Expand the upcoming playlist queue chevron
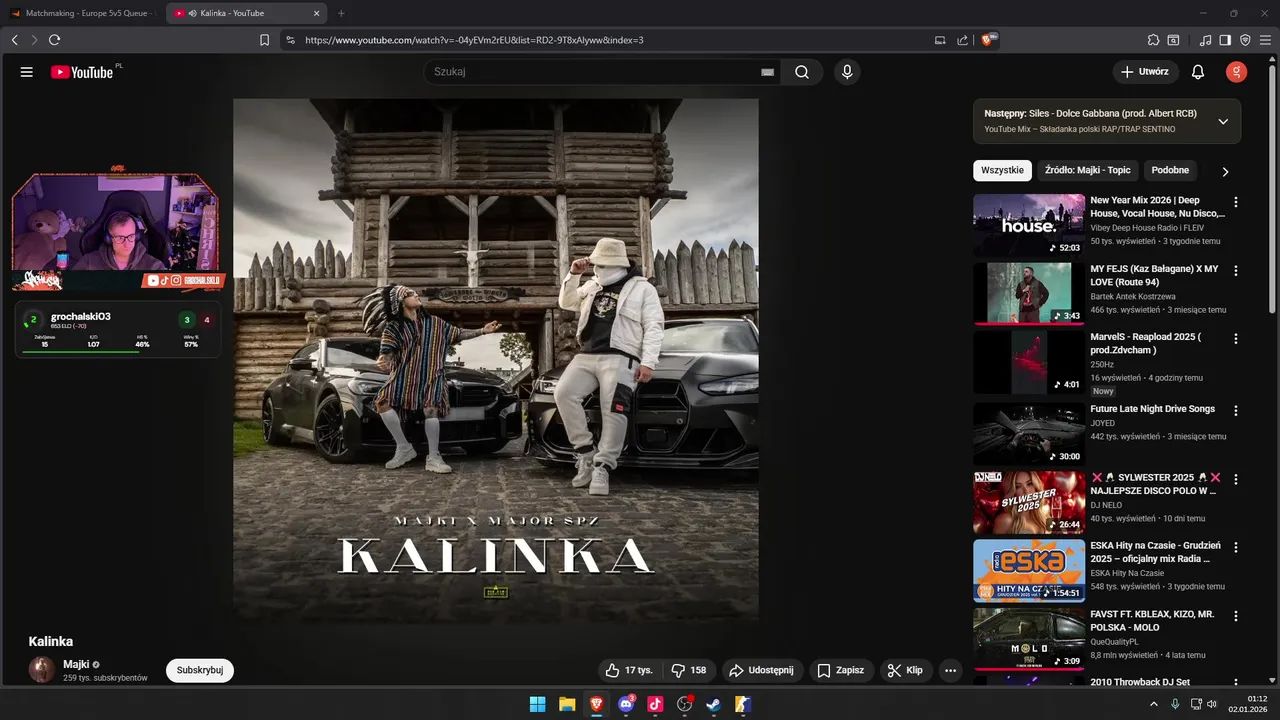Screen dimensions: 1280x720 point(1223,121)
